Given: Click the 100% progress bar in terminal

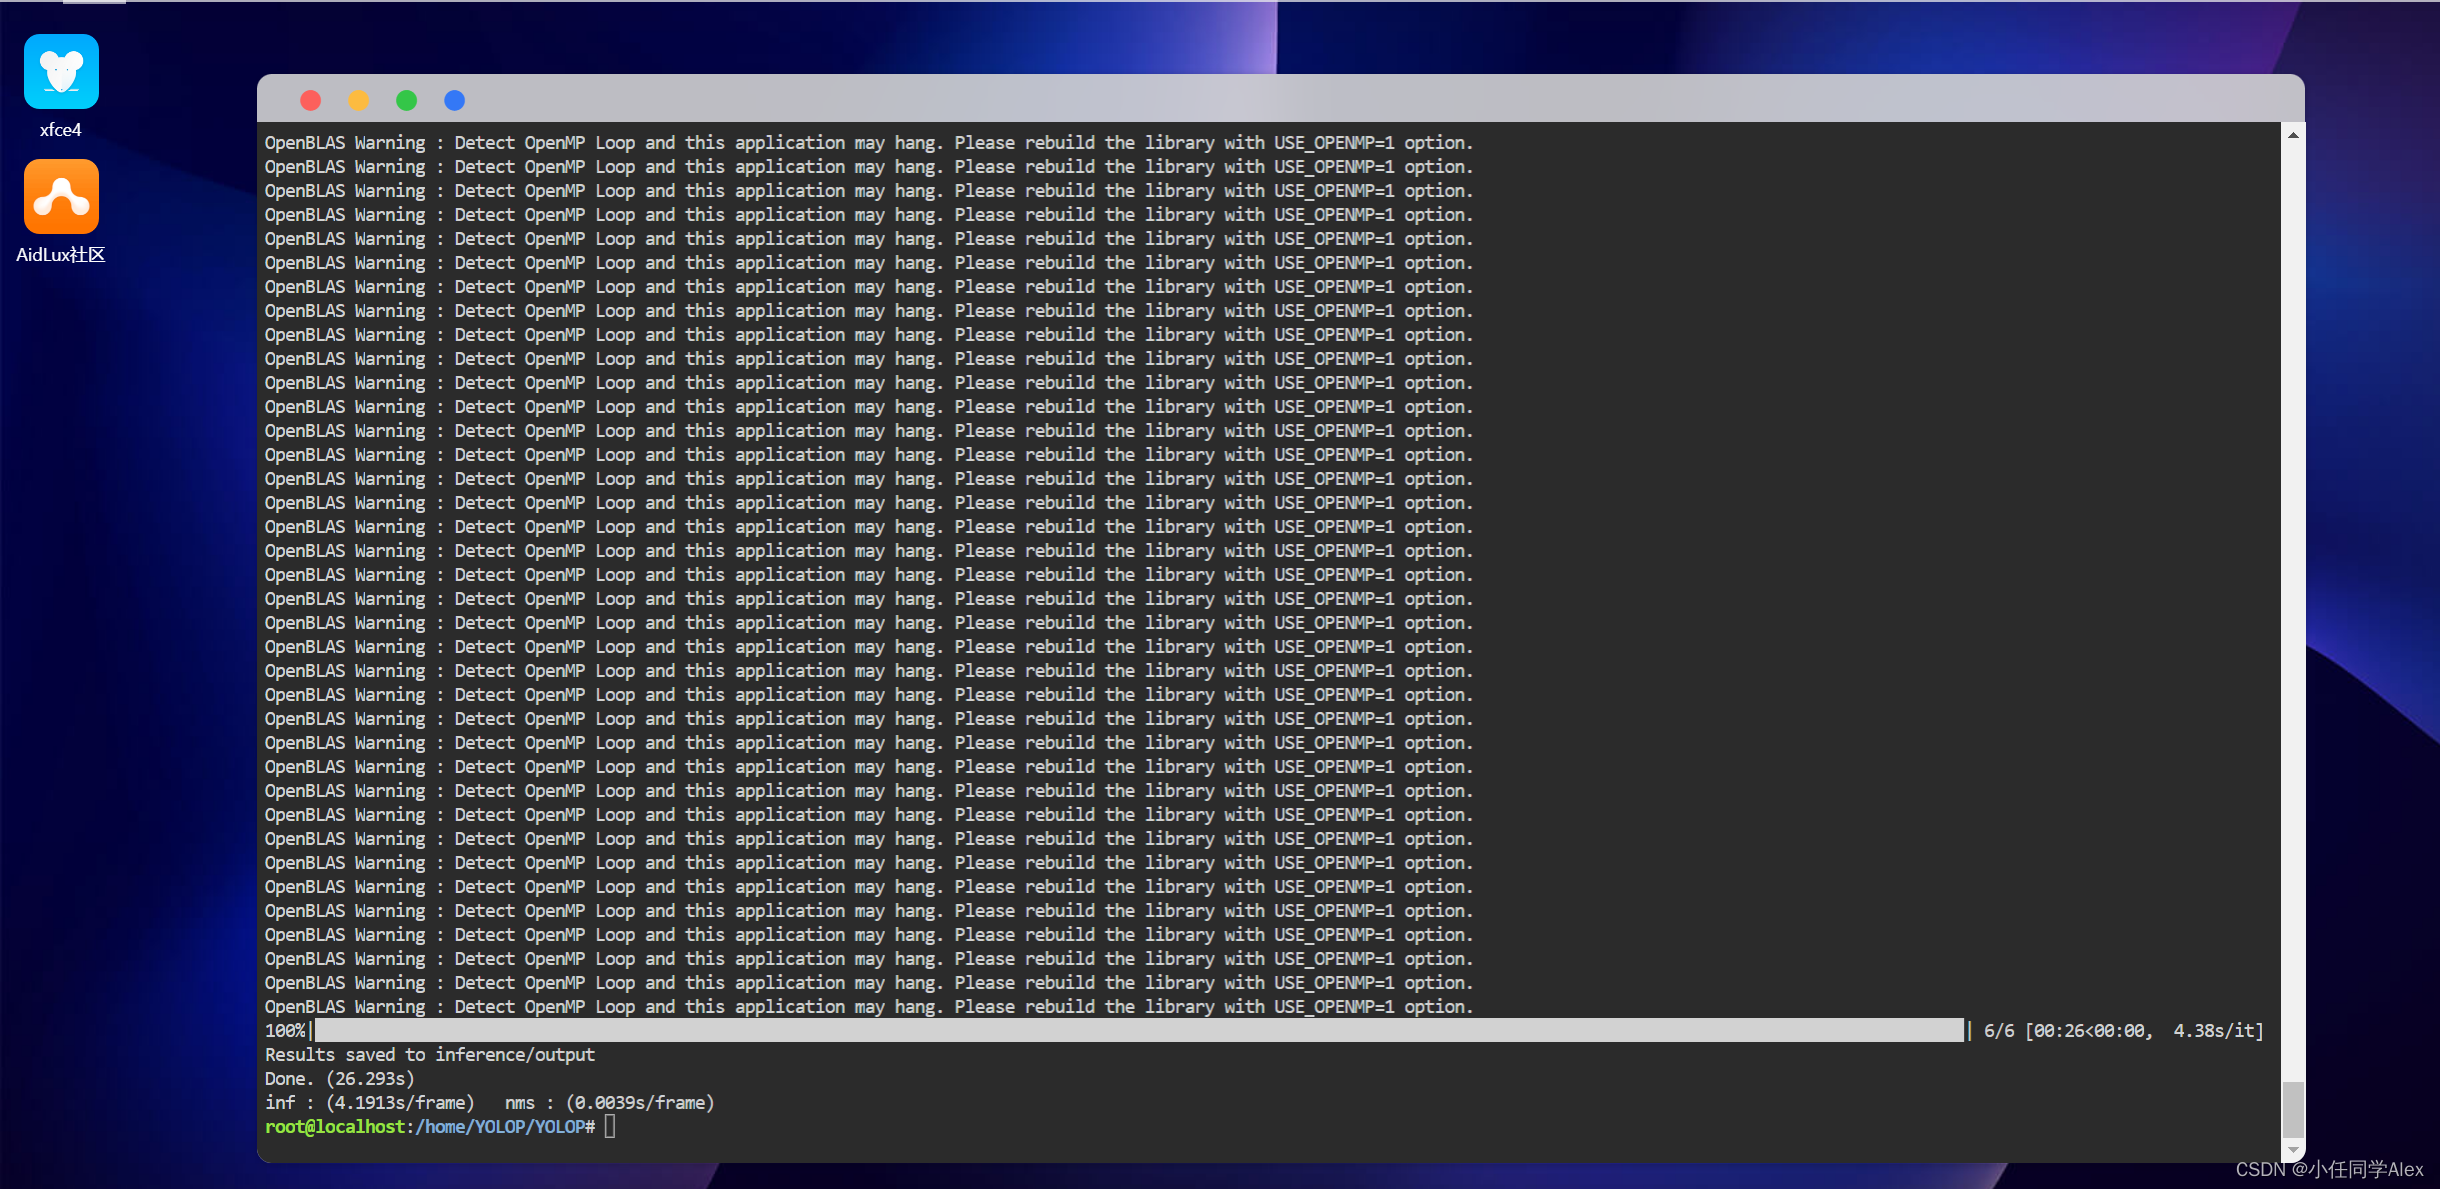Looking at the screenshot, I should (x=1139, y=1031).
